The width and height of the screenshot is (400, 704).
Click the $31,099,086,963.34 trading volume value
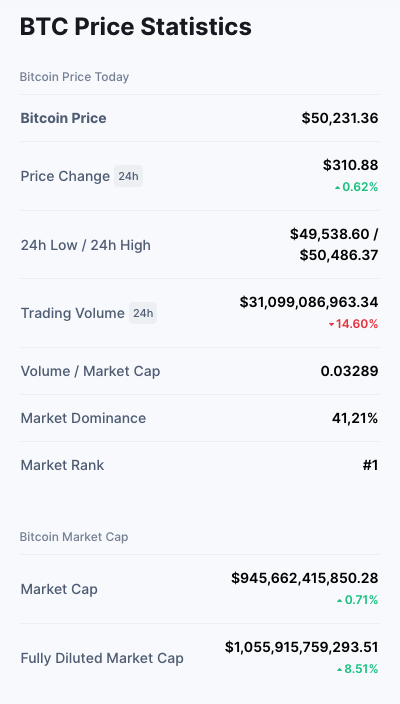pos(309,302)
